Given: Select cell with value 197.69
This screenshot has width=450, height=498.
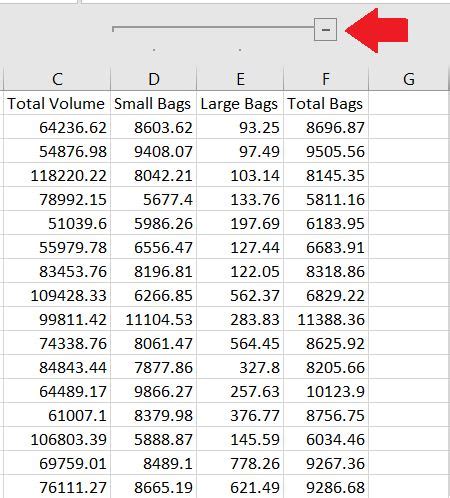Looking at the screenshot, I should tap(240, 223).
